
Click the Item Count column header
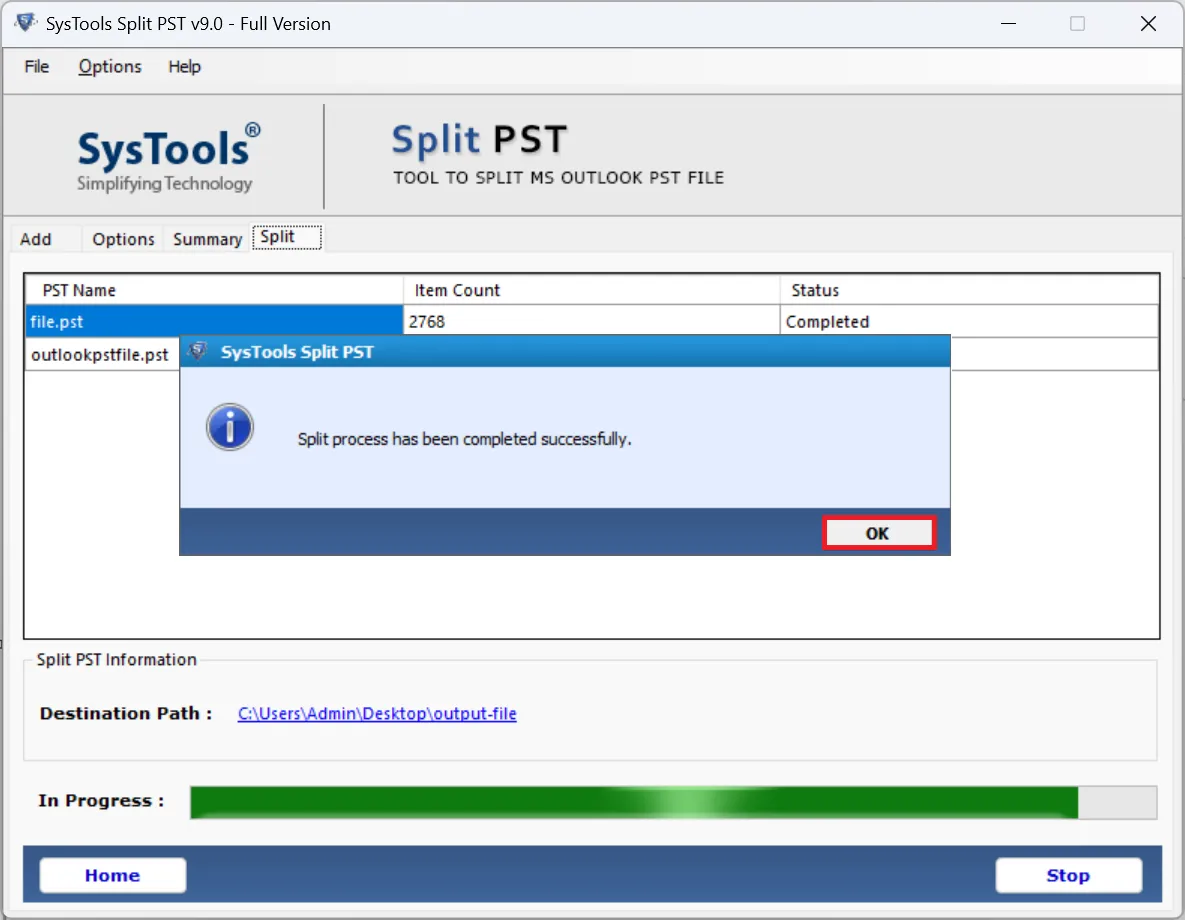(x=591, y=290)
